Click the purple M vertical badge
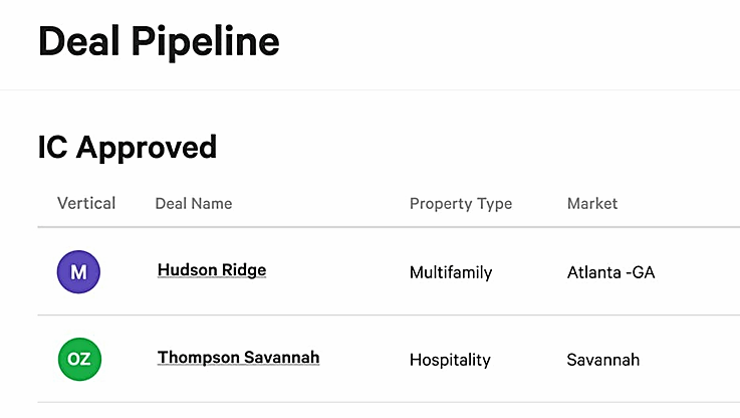This screenshot has height=418, width=740. click(x=78, y=272)
